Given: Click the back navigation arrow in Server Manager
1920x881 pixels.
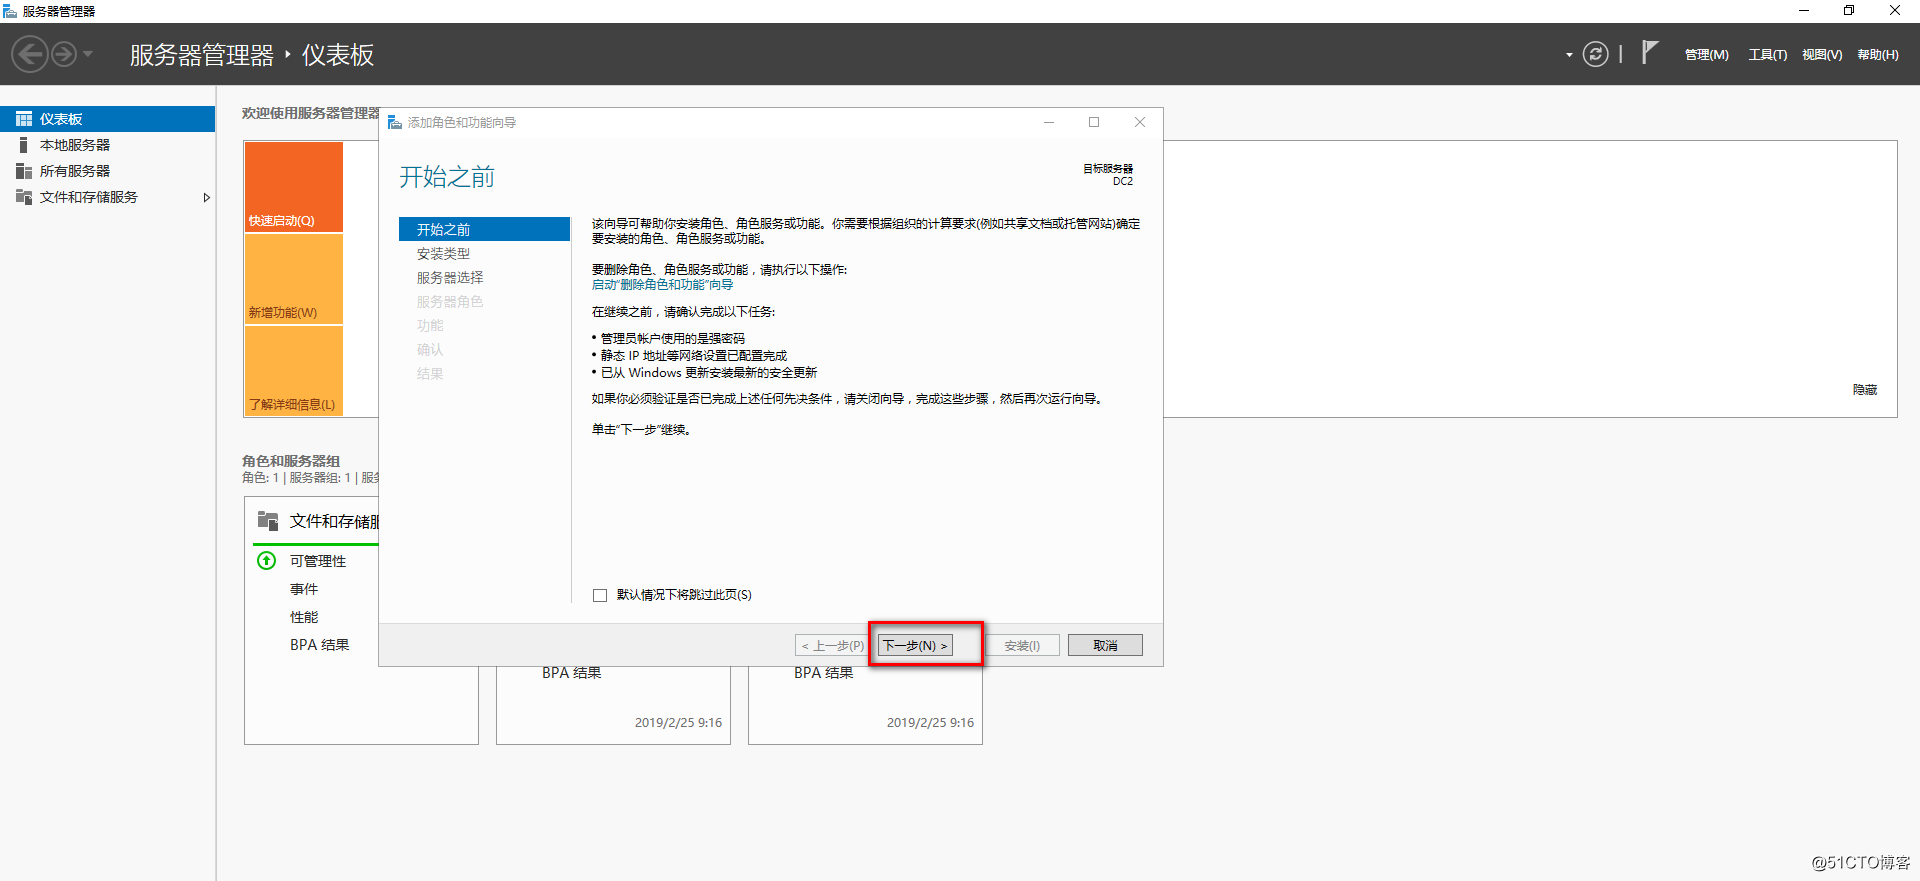Looking at the screenshot, I should coord(30,54).
